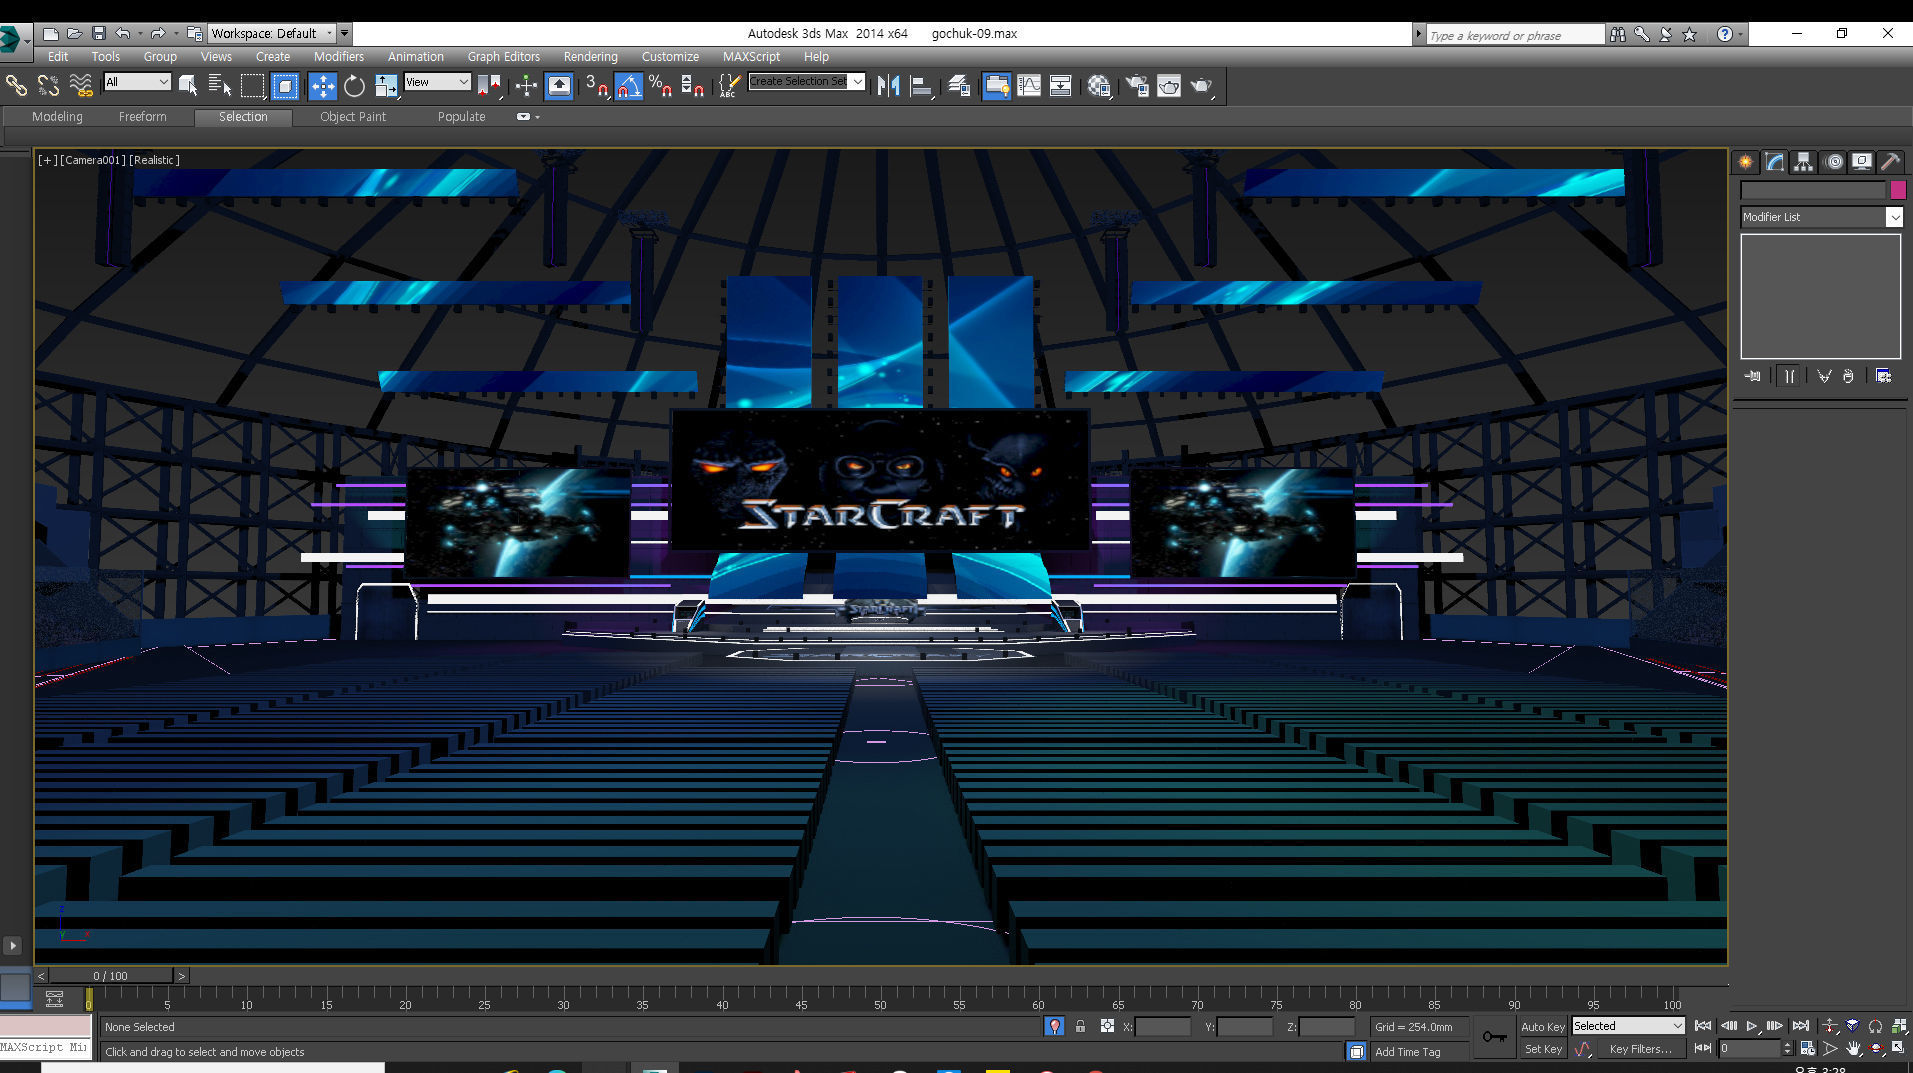Pick the Rectangular Selection Region tool
This screenshot has width=1913, height=1073.
[252, 86]
